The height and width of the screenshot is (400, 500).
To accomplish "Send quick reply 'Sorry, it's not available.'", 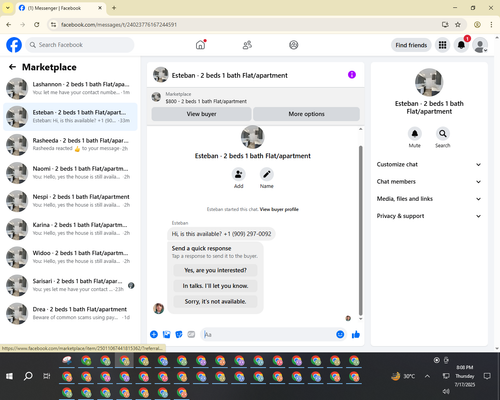I will (x=215, y=302).
